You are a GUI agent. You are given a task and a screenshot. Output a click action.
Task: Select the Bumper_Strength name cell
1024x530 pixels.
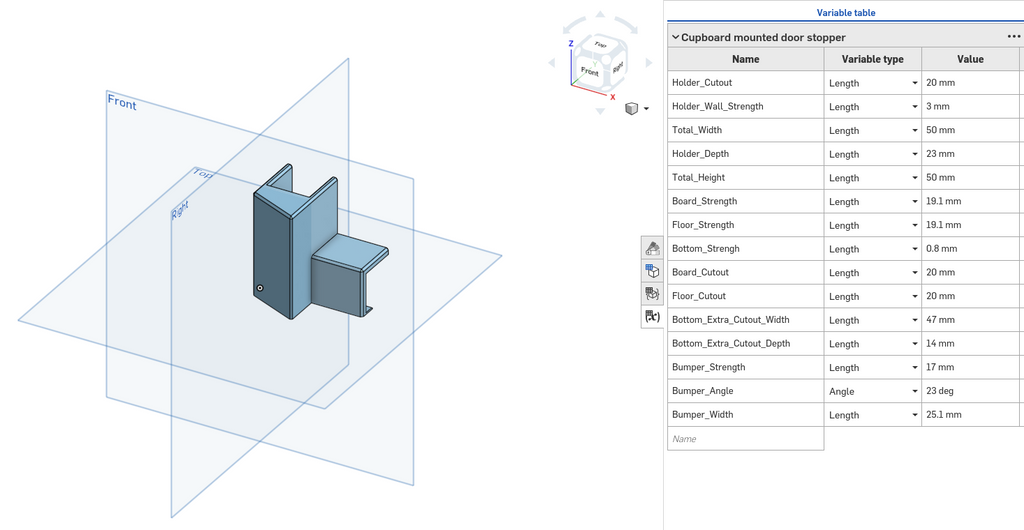[x=745, y=367]
